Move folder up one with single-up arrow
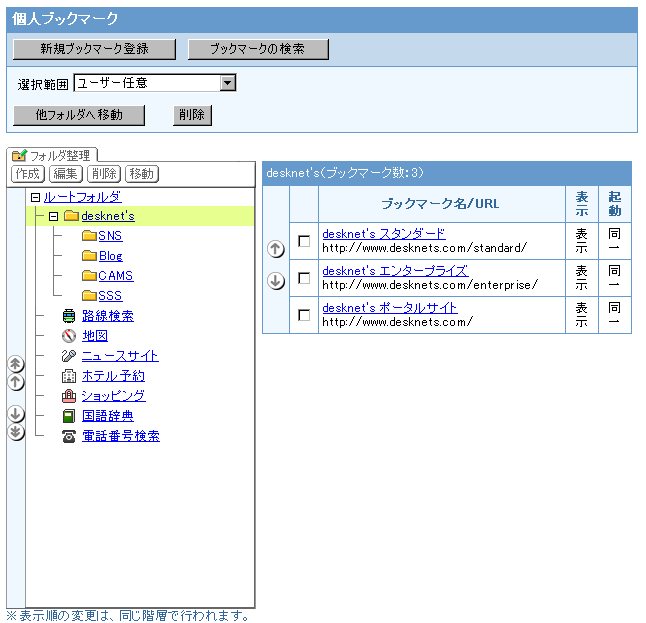Image resolution: width=646 pixels, height=623 pixels. coord(16,382)
